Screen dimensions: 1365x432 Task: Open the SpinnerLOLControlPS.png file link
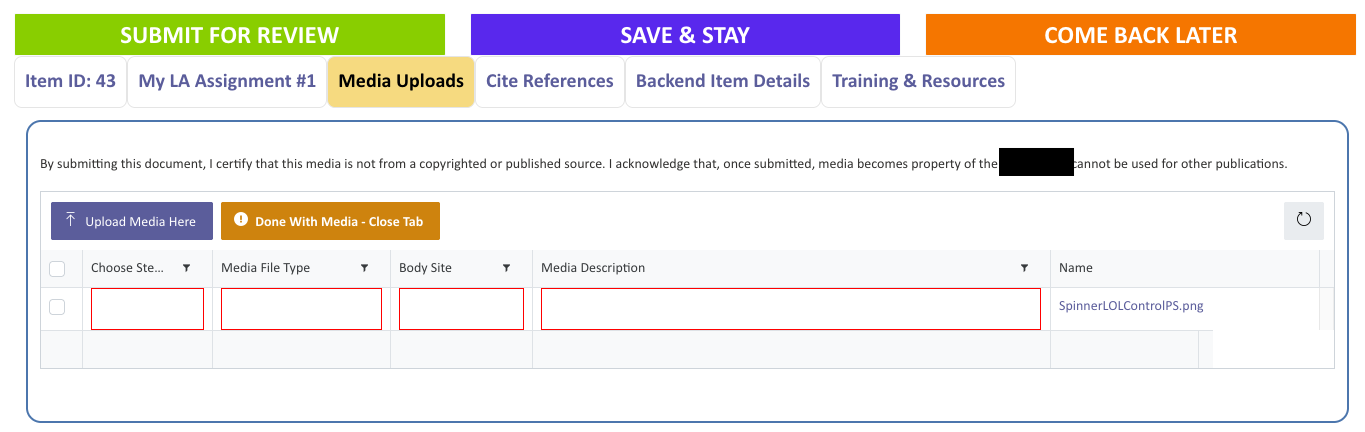[1130, 307]
